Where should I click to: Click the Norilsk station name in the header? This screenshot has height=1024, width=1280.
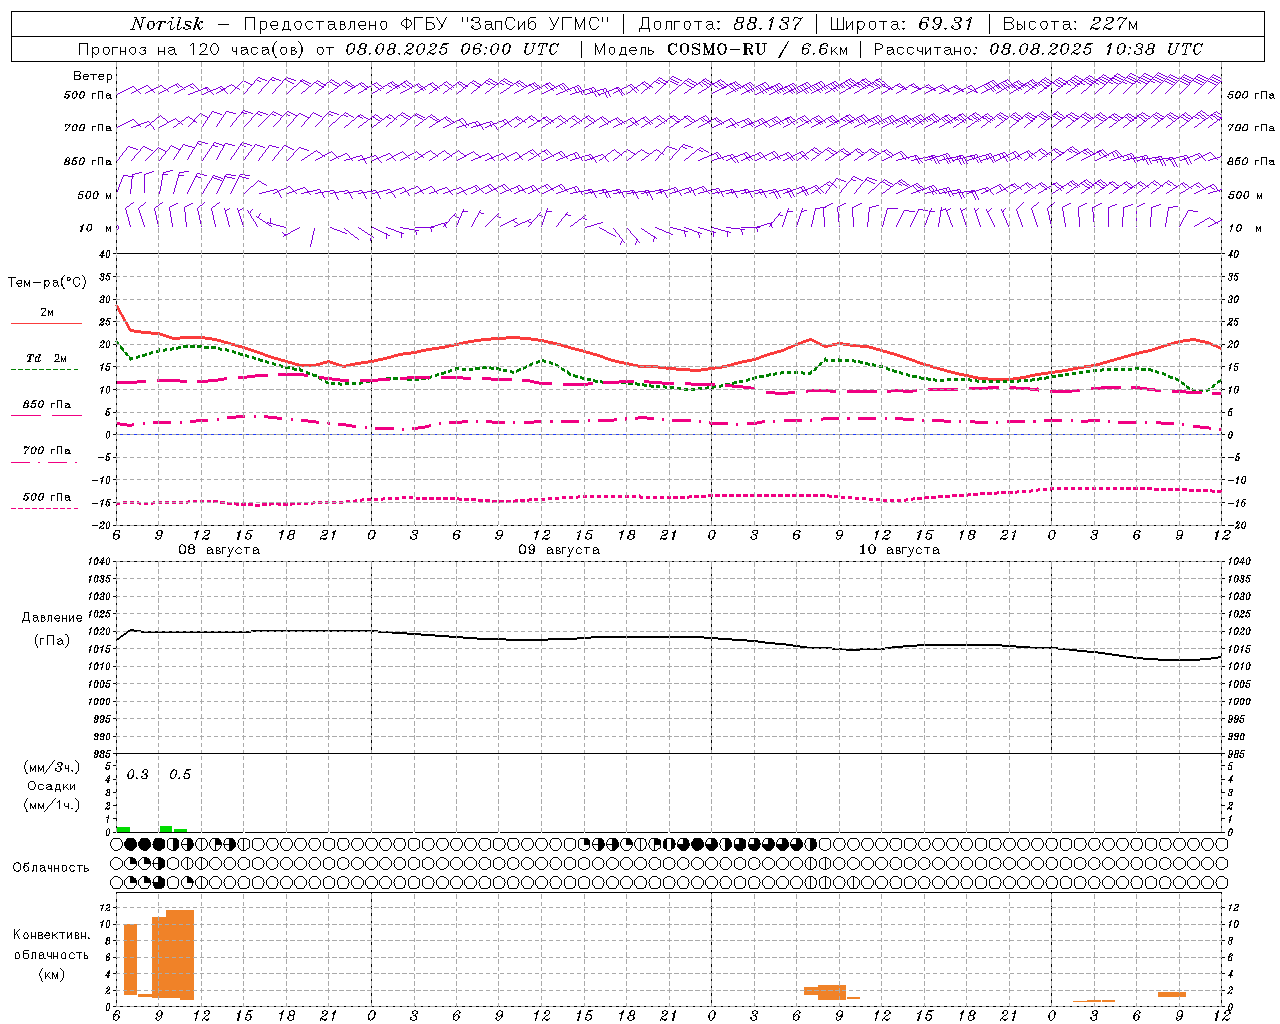(x=167, y=24)
